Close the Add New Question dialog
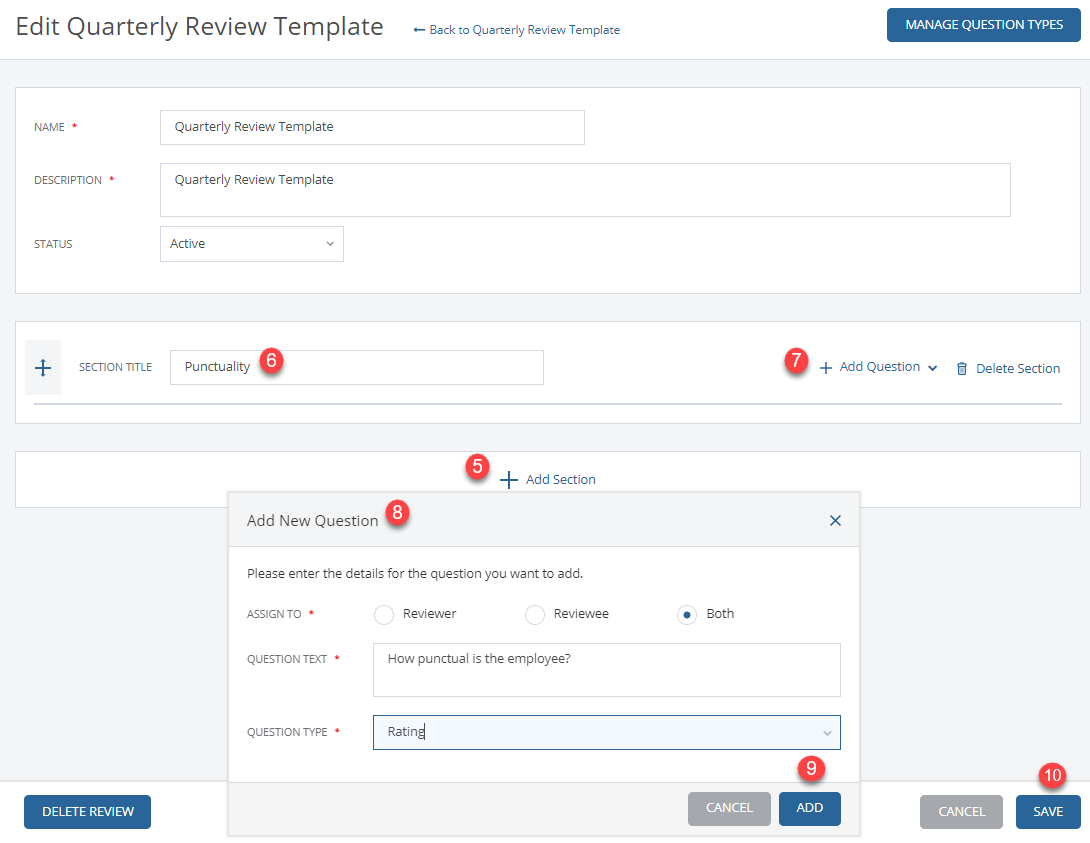 coord(835,520)
